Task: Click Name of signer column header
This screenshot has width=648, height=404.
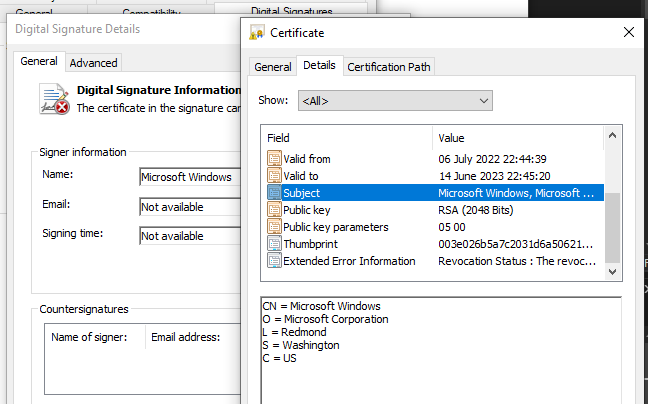Action: point(89,337)
